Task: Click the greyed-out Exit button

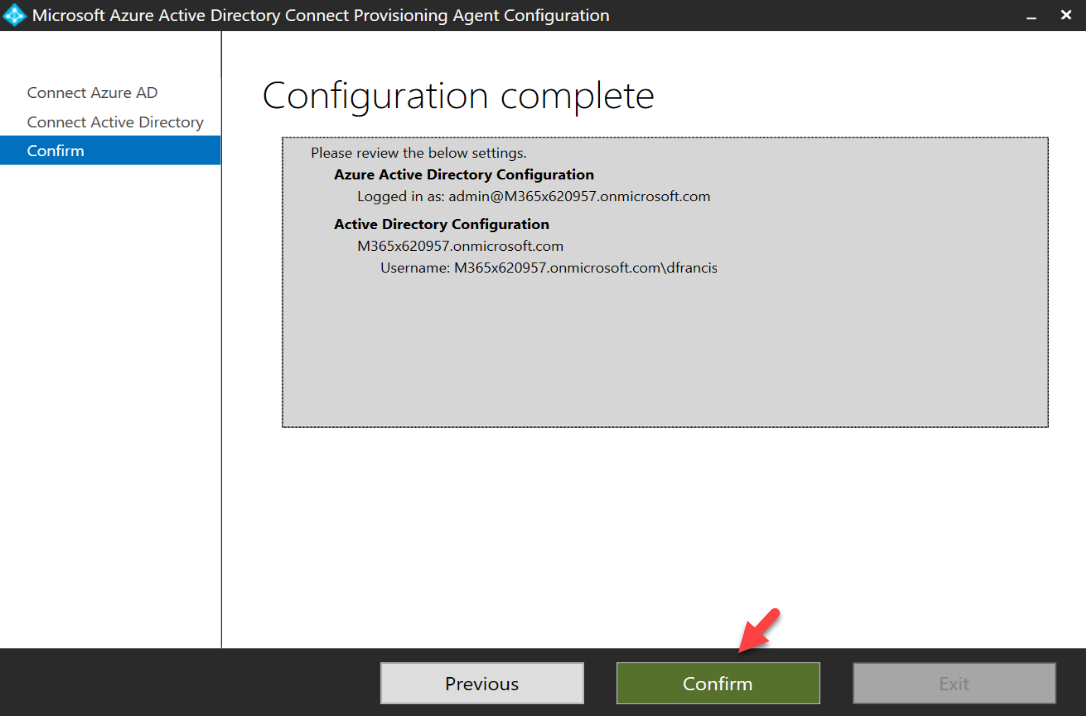Action: (x=954, y=683)
